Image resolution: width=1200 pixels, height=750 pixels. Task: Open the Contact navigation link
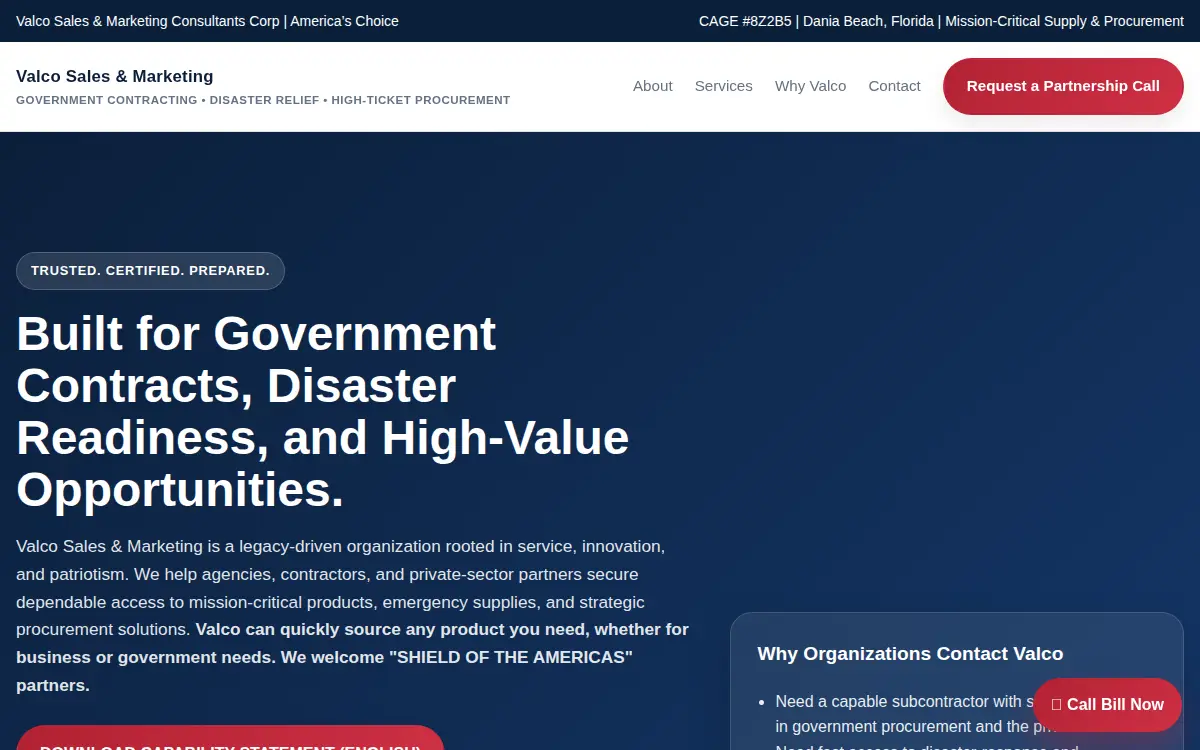[x=894, y=86]
